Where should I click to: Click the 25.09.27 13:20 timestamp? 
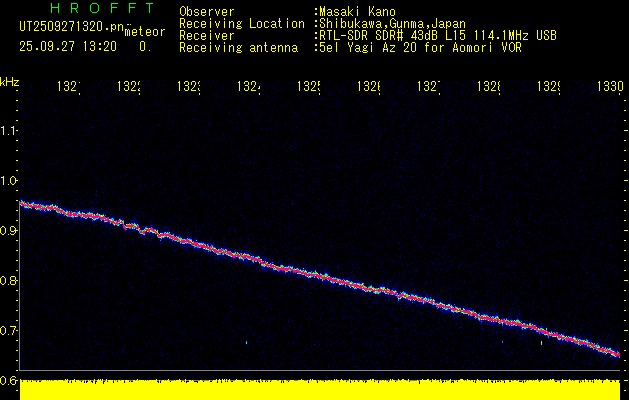[x=68, y=46]
